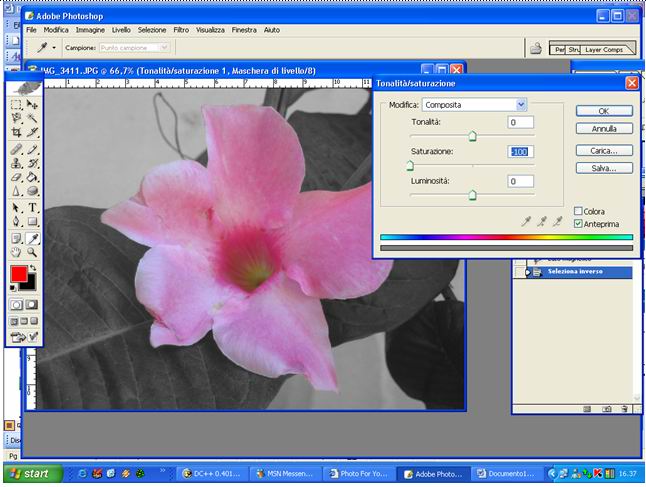The height and width of the screenshot is (487, 646).
Task: Select the Type tool
Action: 33,207
